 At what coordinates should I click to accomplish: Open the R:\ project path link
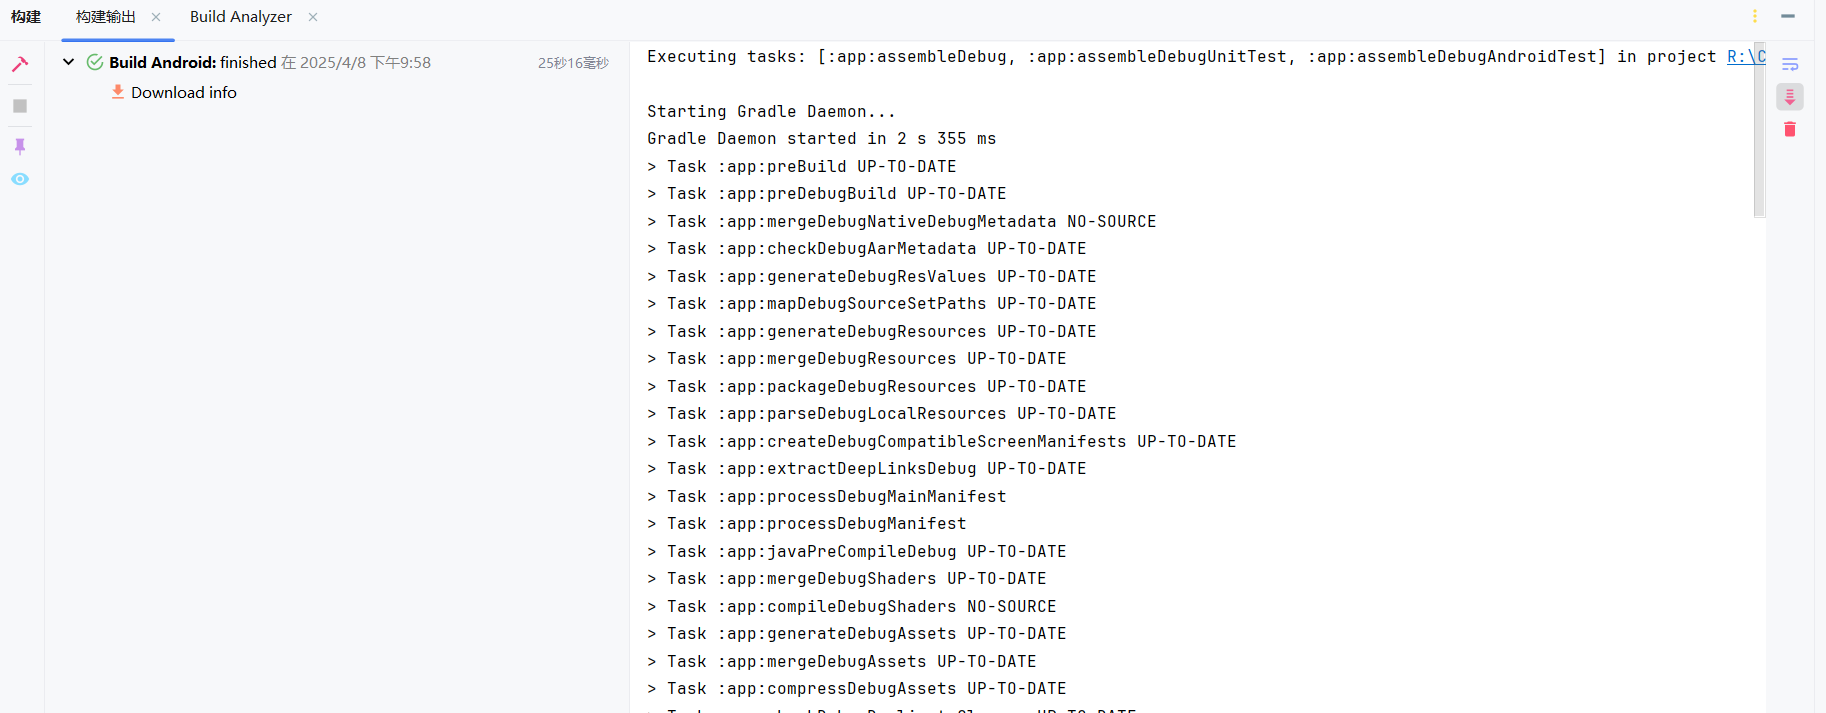[1746, 57]
